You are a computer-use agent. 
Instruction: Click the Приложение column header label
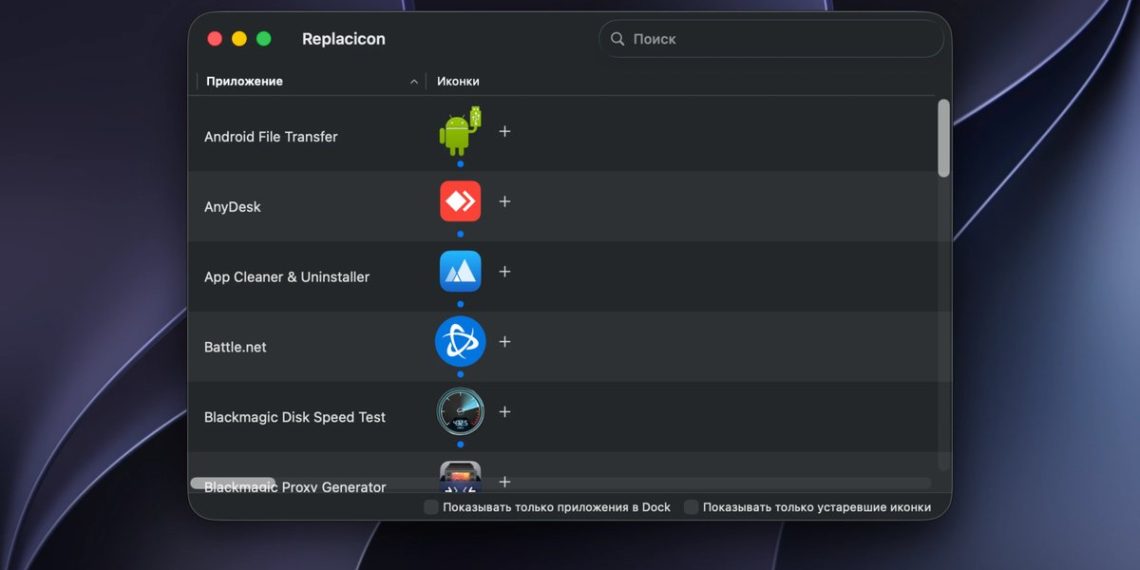pos(244,81)
